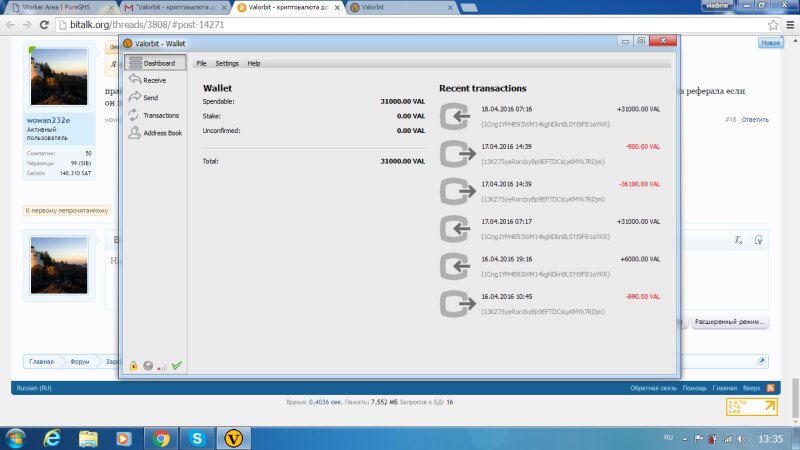
Task: Open the Help menu
Action: point(254,63)
